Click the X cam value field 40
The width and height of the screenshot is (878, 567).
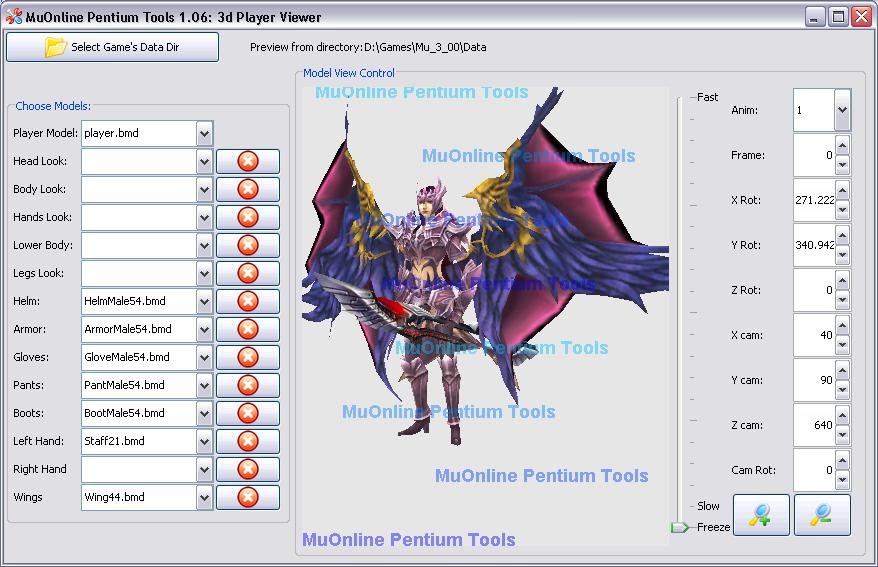pyautogui.click(x=814, y=335)
